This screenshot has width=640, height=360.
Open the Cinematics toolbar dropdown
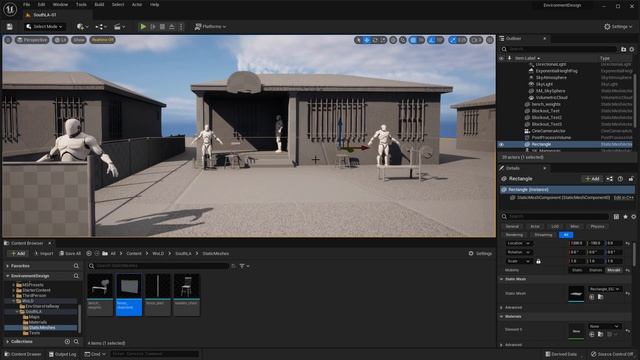point(120,27)
